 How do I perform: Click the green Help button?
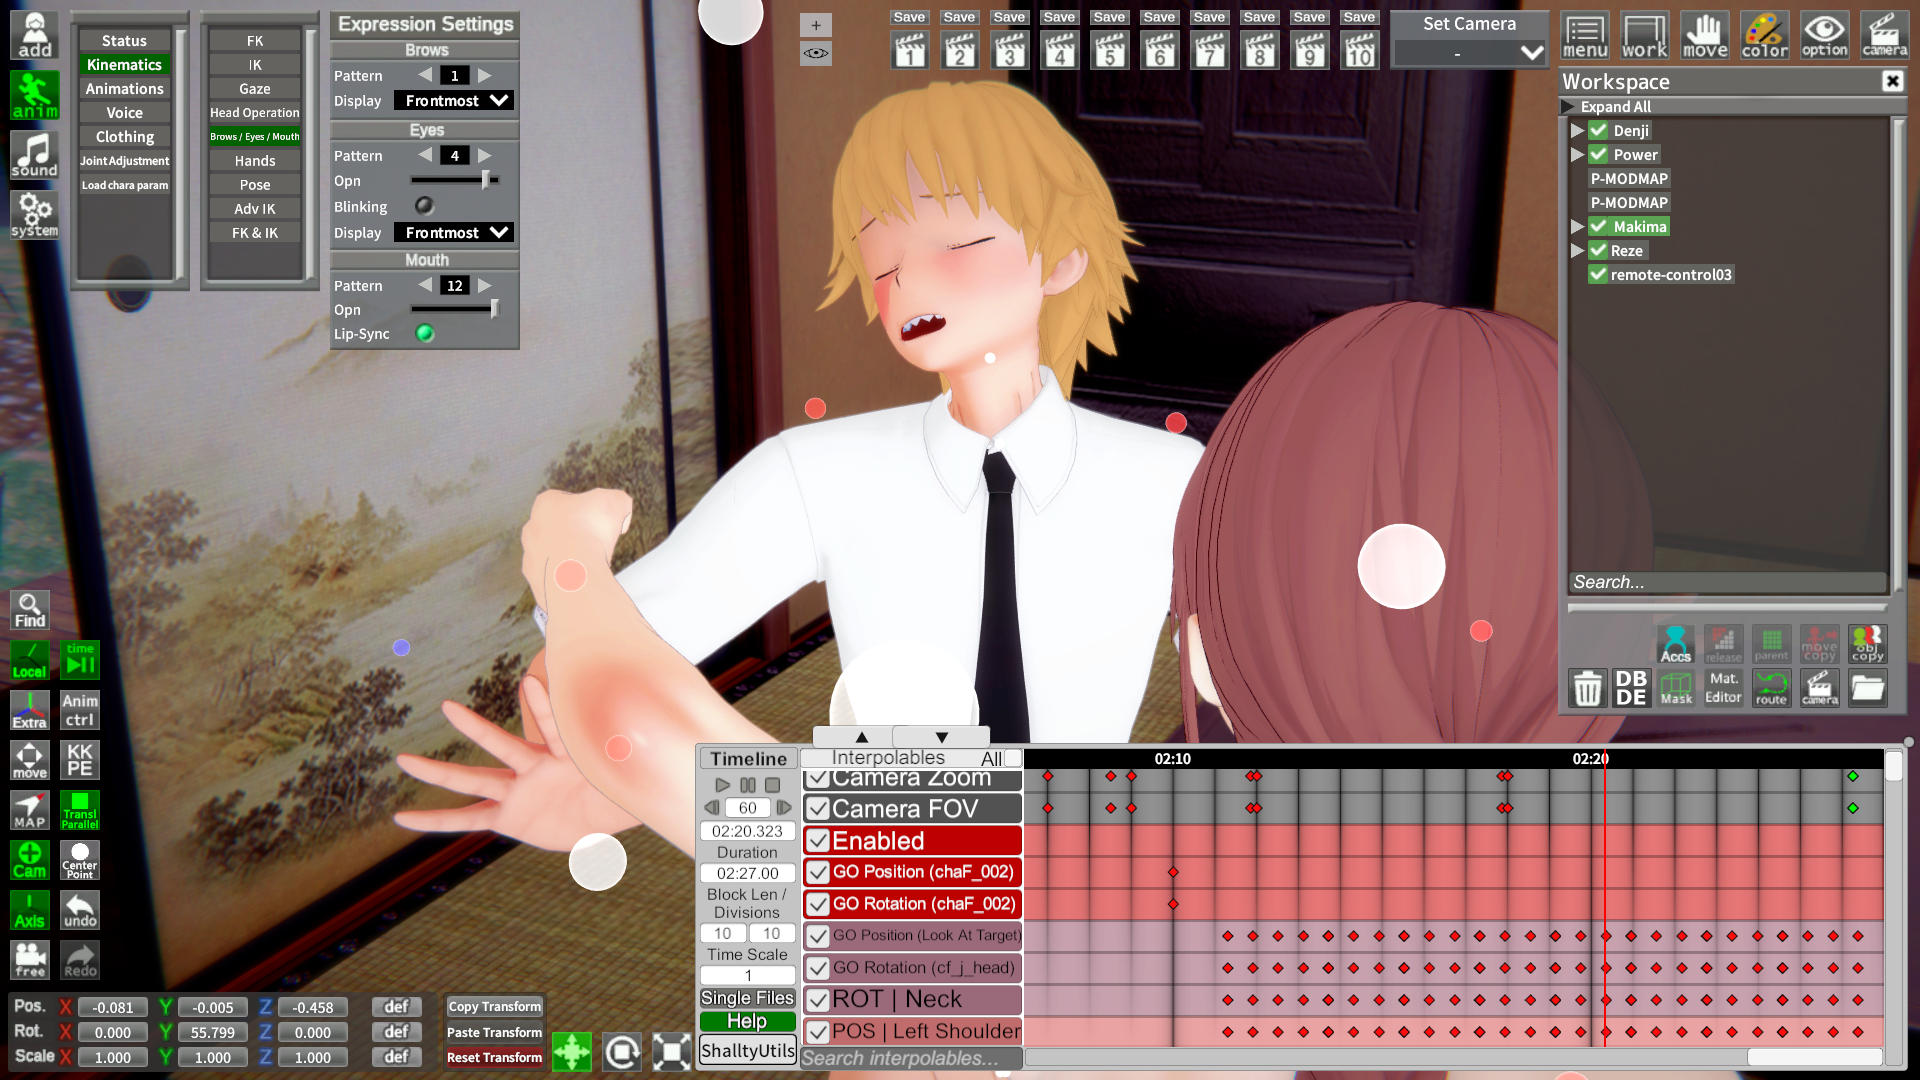click(747, 1021)
